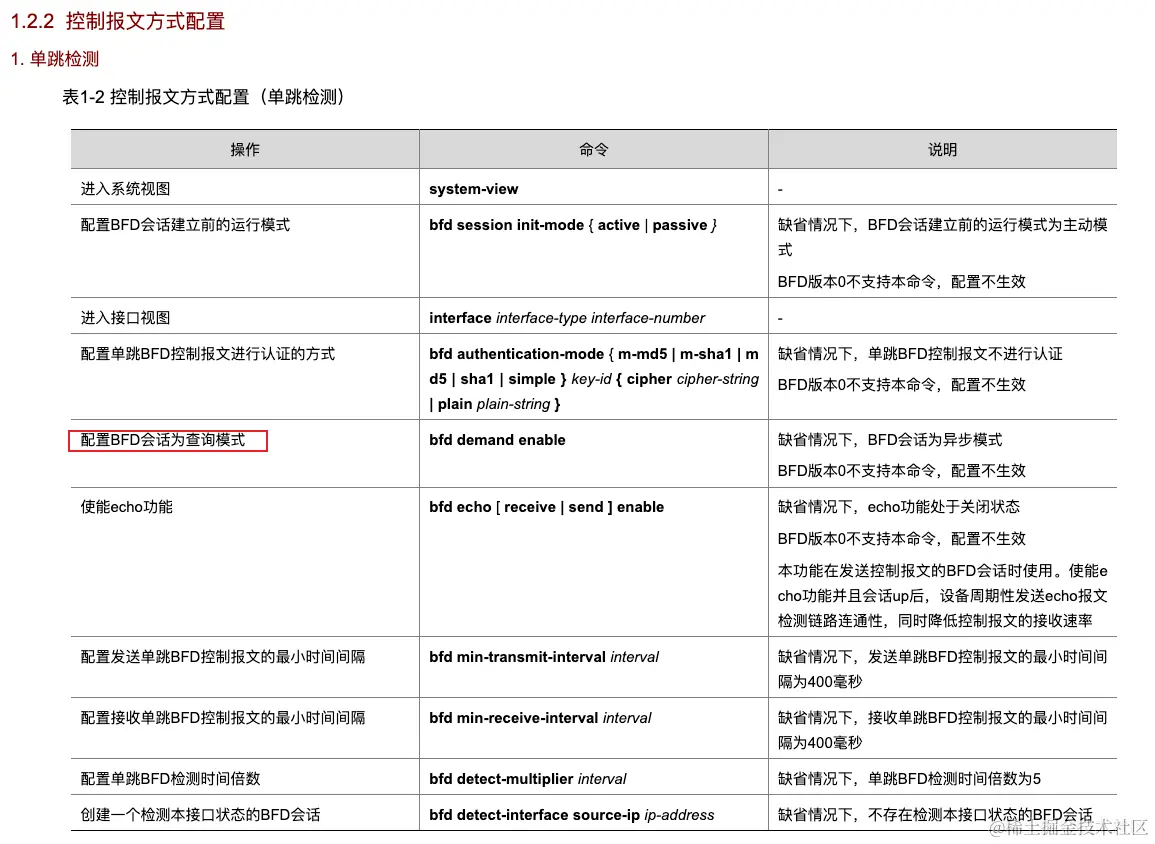Click the text '缺省情况下，不存在检测本接口状态的BFD会话'

935,815
